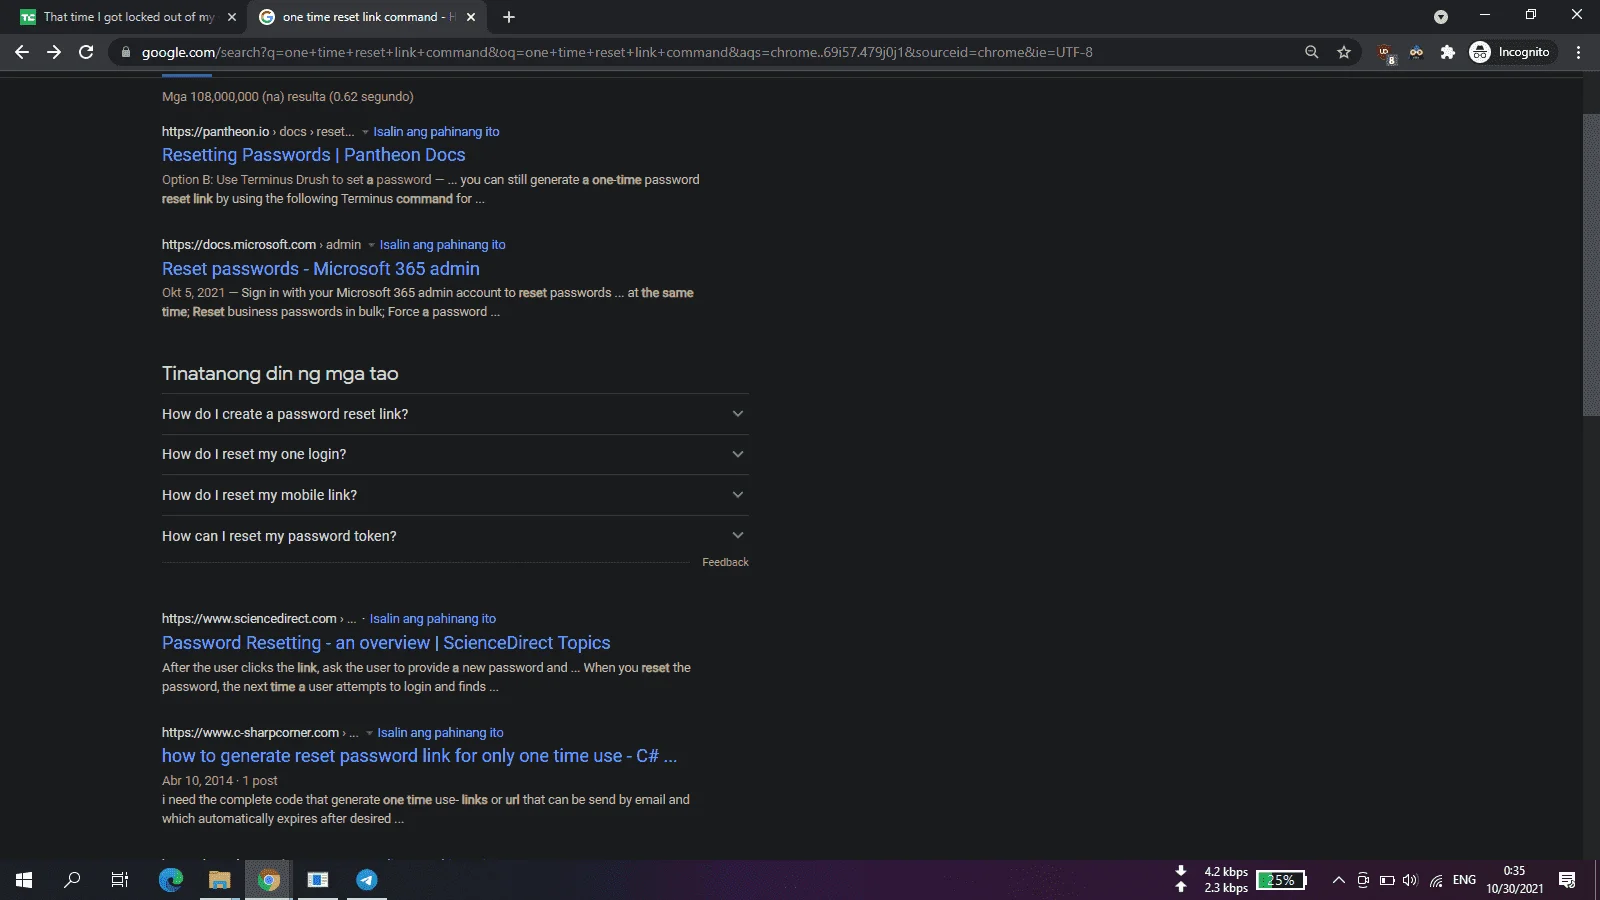This screenshot has width=1600, height=900.
Task: Open 'Reset passwords - Microsoft 365 admin' result
Action: pos(320,269)
